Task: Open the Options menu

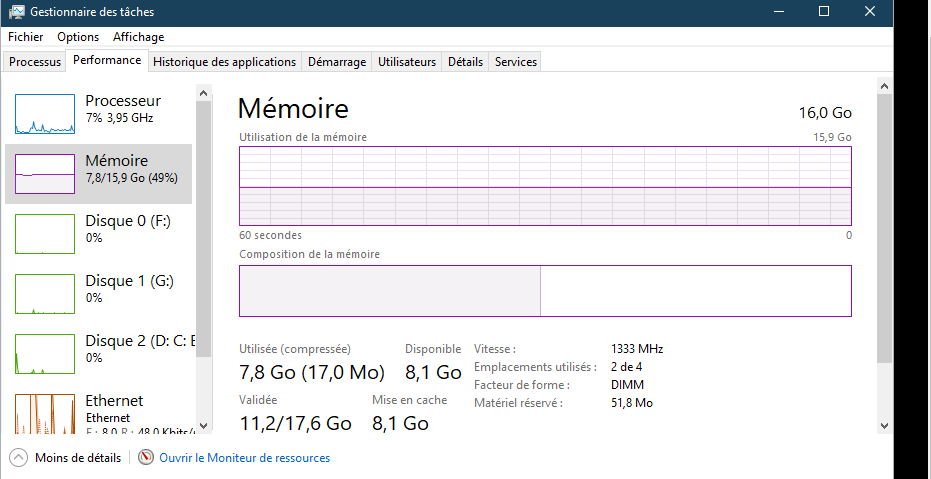Action: [x=78, y=37]
